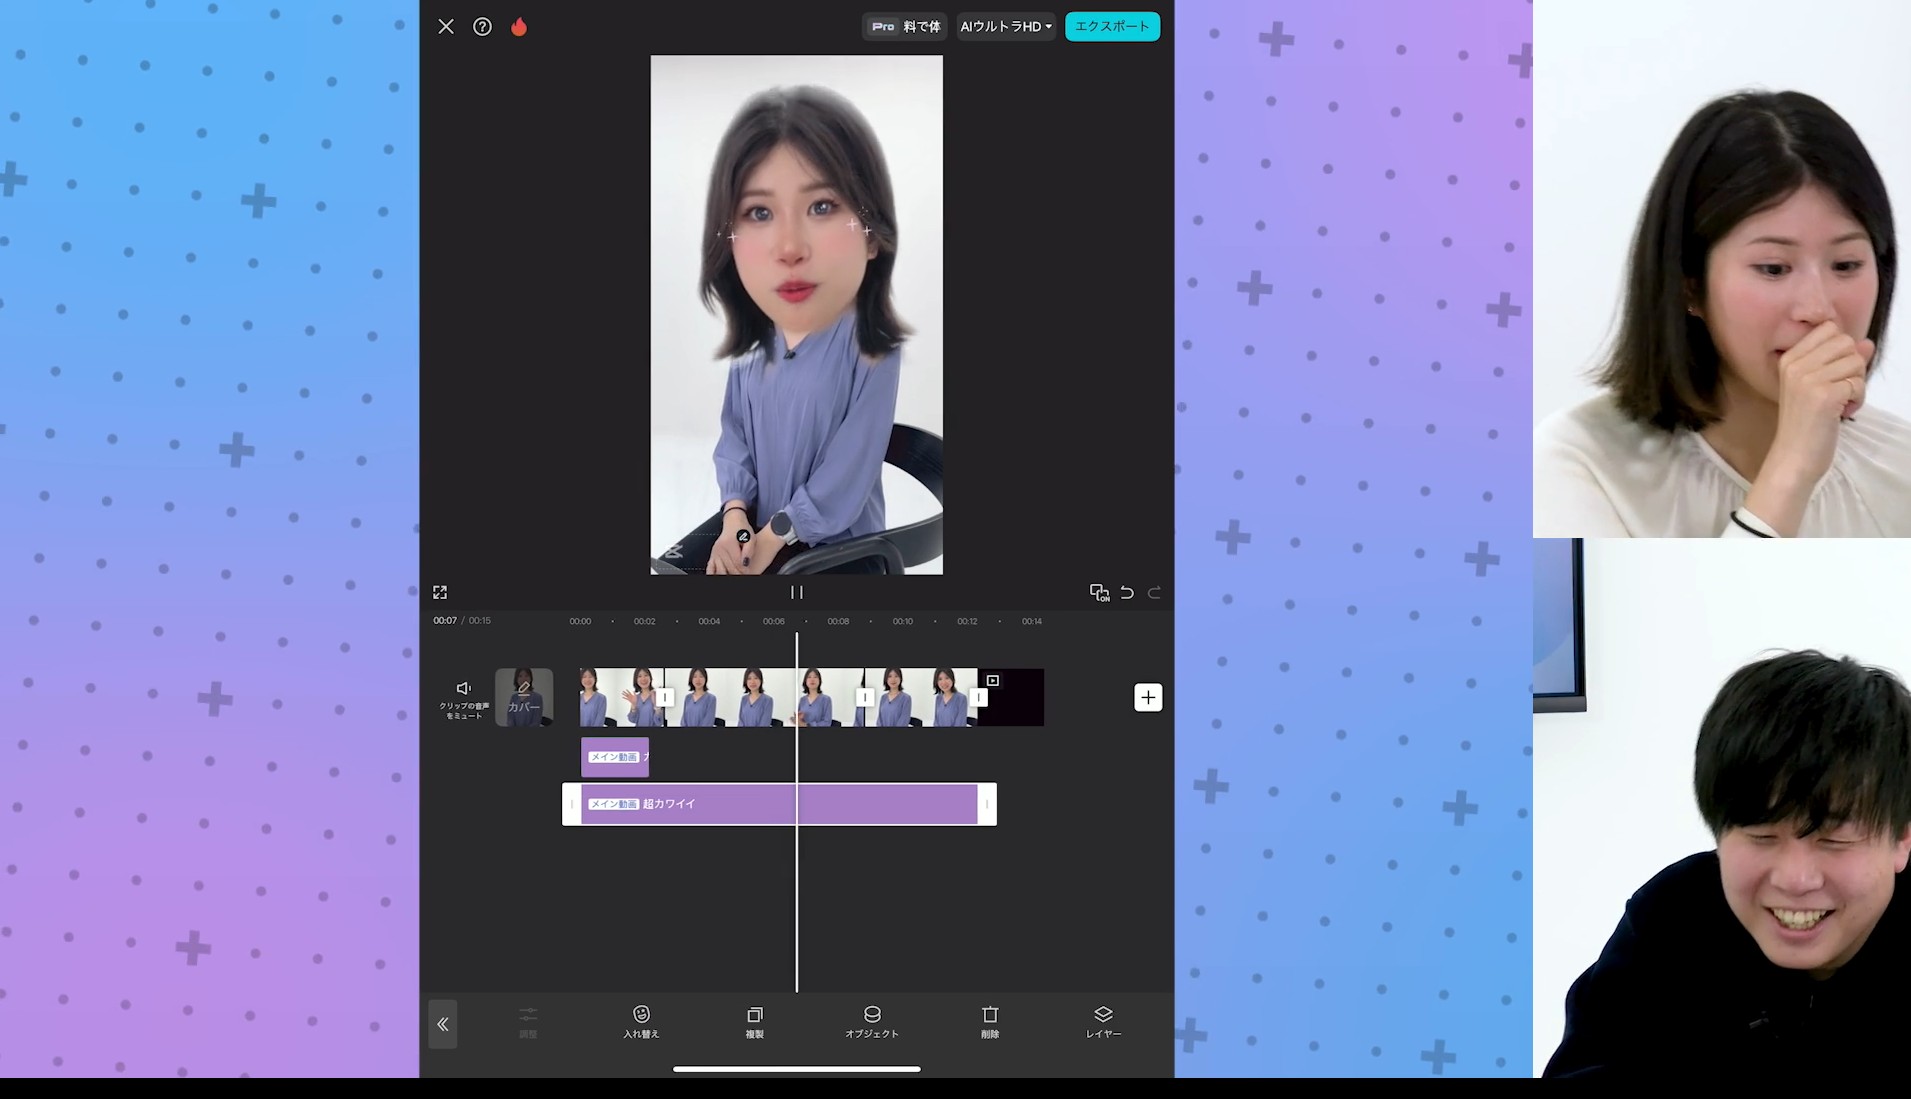Undo the last edit

1127,593
